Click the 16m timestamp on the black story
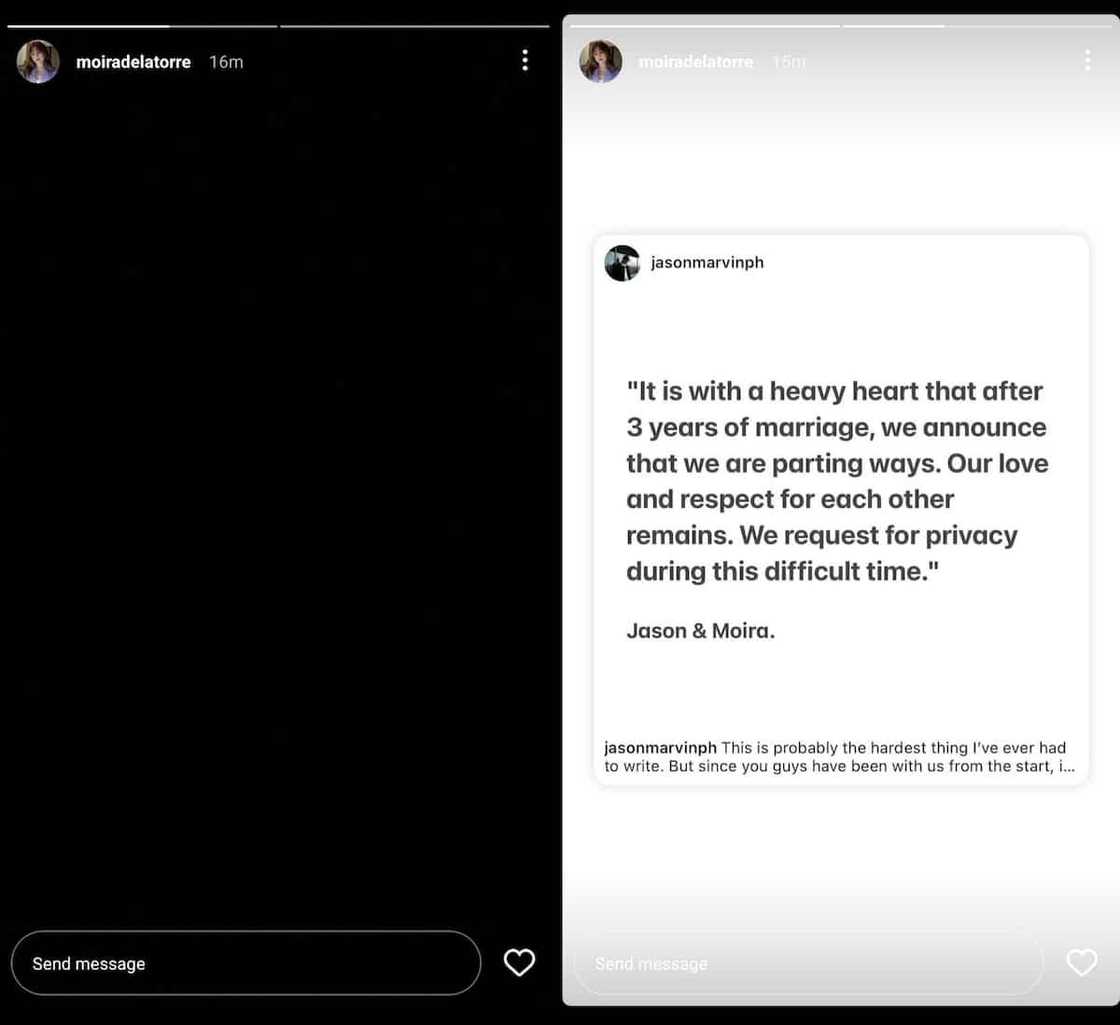This screenshot has height=1025, width=1120. (x=226, y=62)
